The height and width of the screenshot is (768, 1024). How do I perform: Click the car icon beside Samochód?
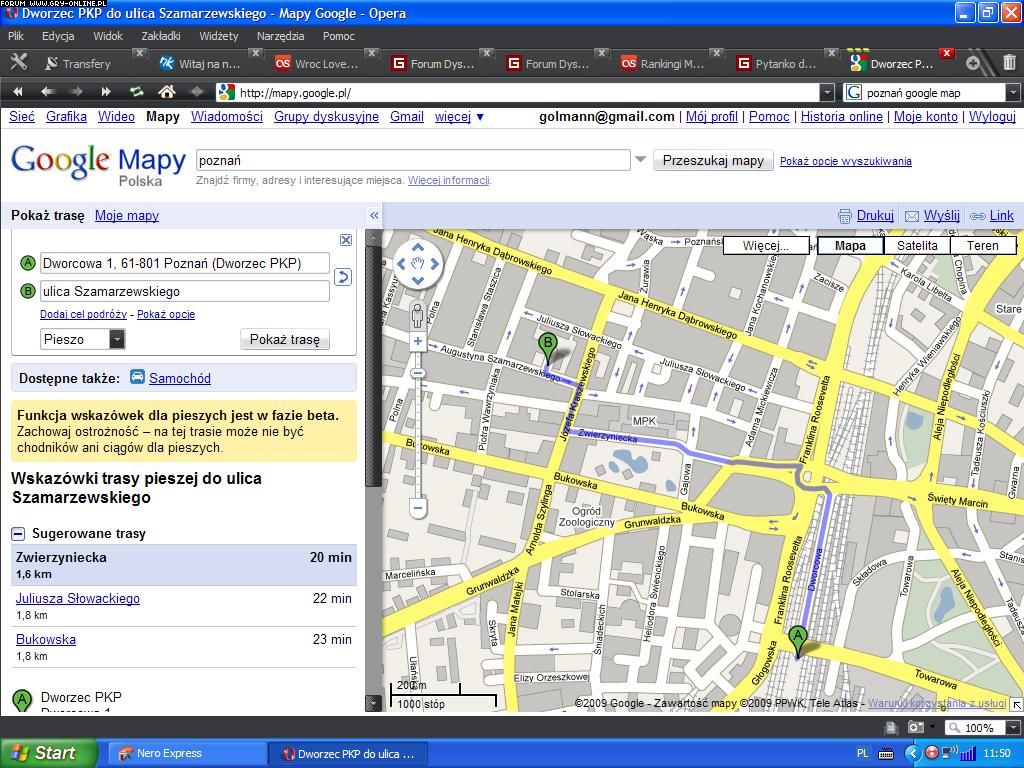tap(137, 377)
